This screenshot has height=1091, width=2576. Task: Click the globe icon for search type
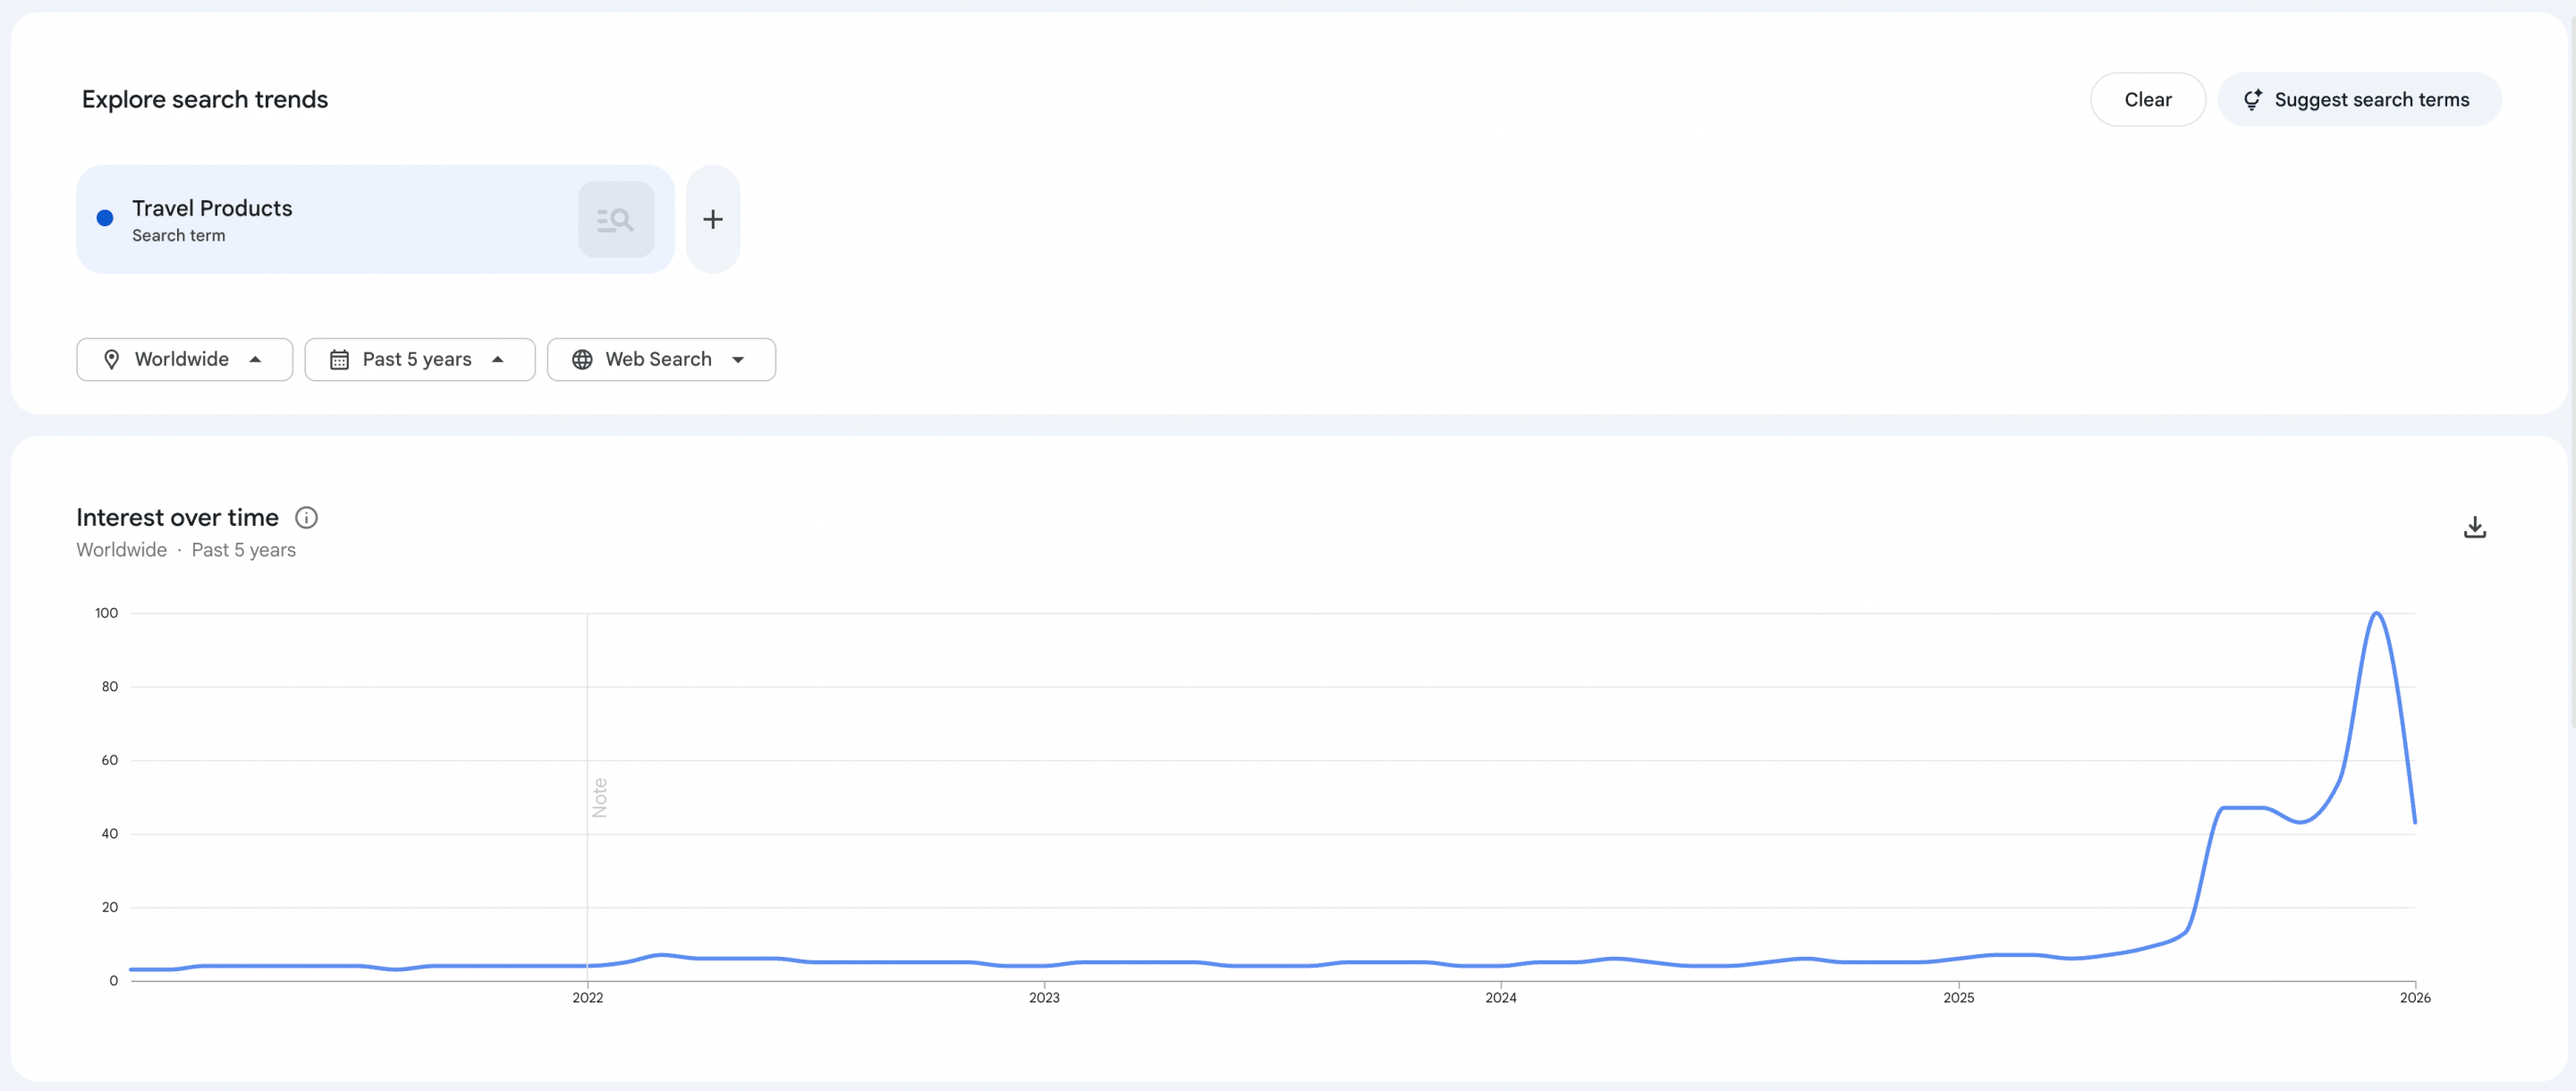pyautogui.click(x=582, y=359)
